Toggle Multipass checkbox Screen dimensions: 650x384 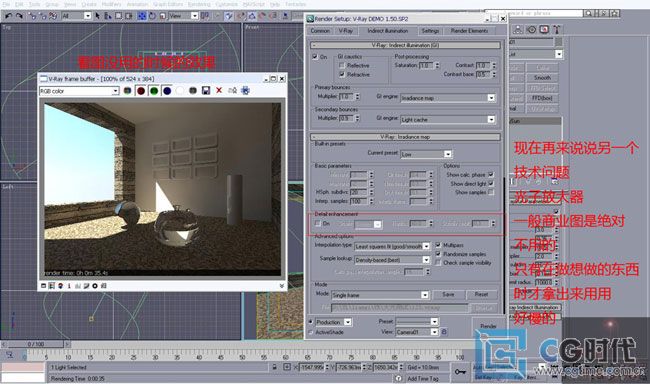coord(438,245)
